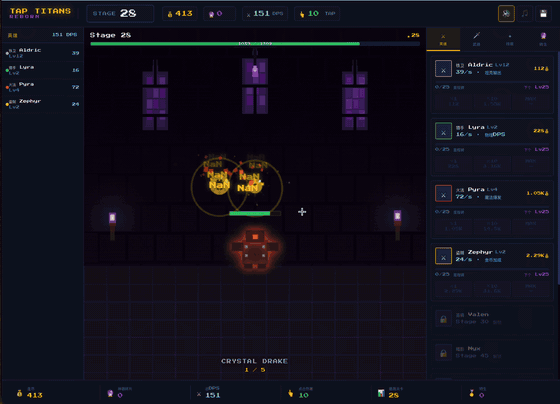The width and height of the screenshot is (560, 404).
Task: Click the save floppy disk icon
Action: tap(543, 14)
